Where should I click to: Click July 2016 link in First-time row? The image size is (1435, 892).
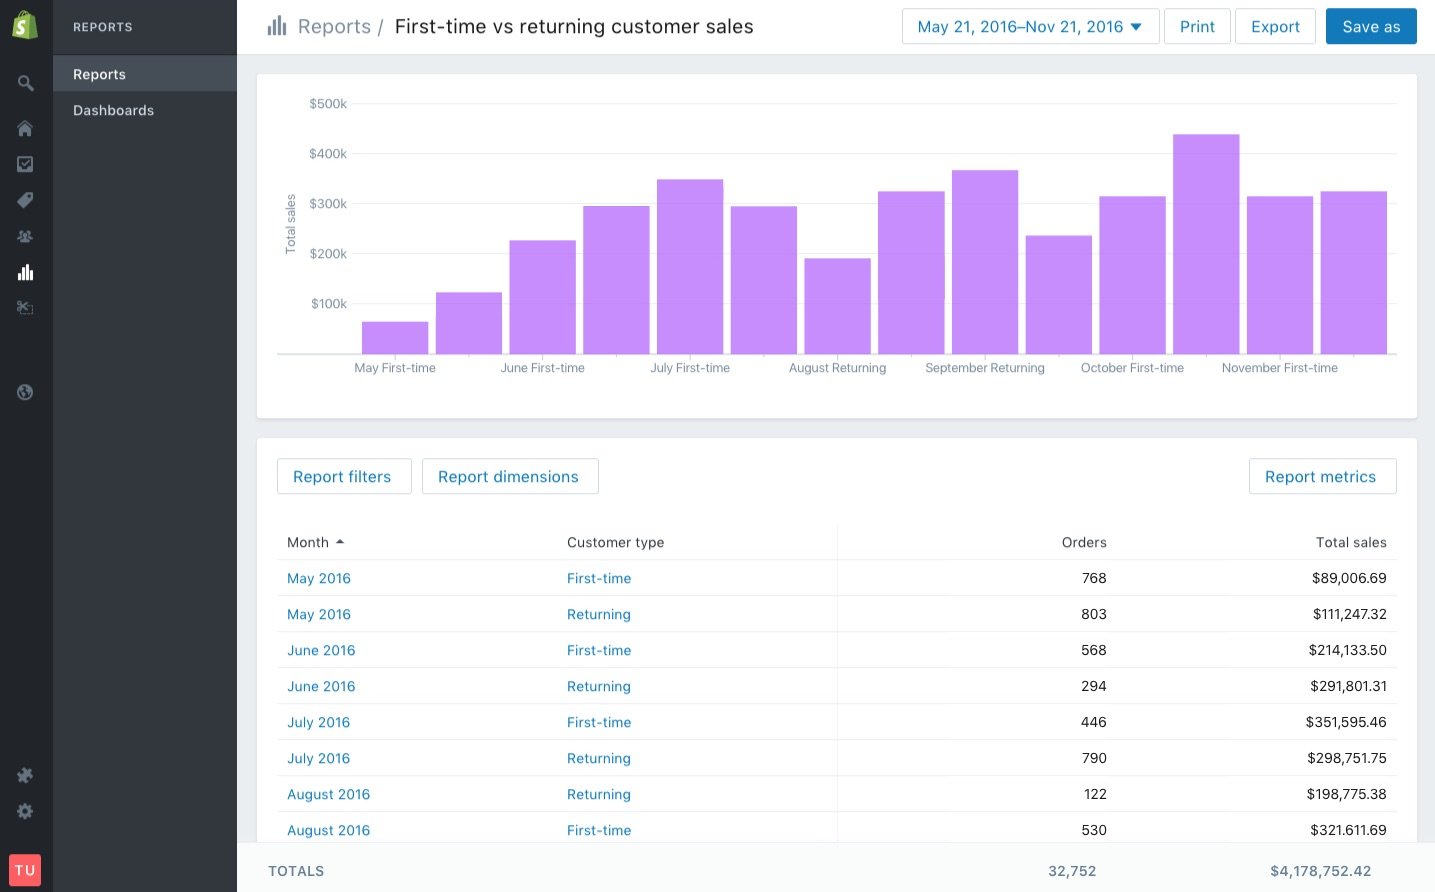pos(318,722)
